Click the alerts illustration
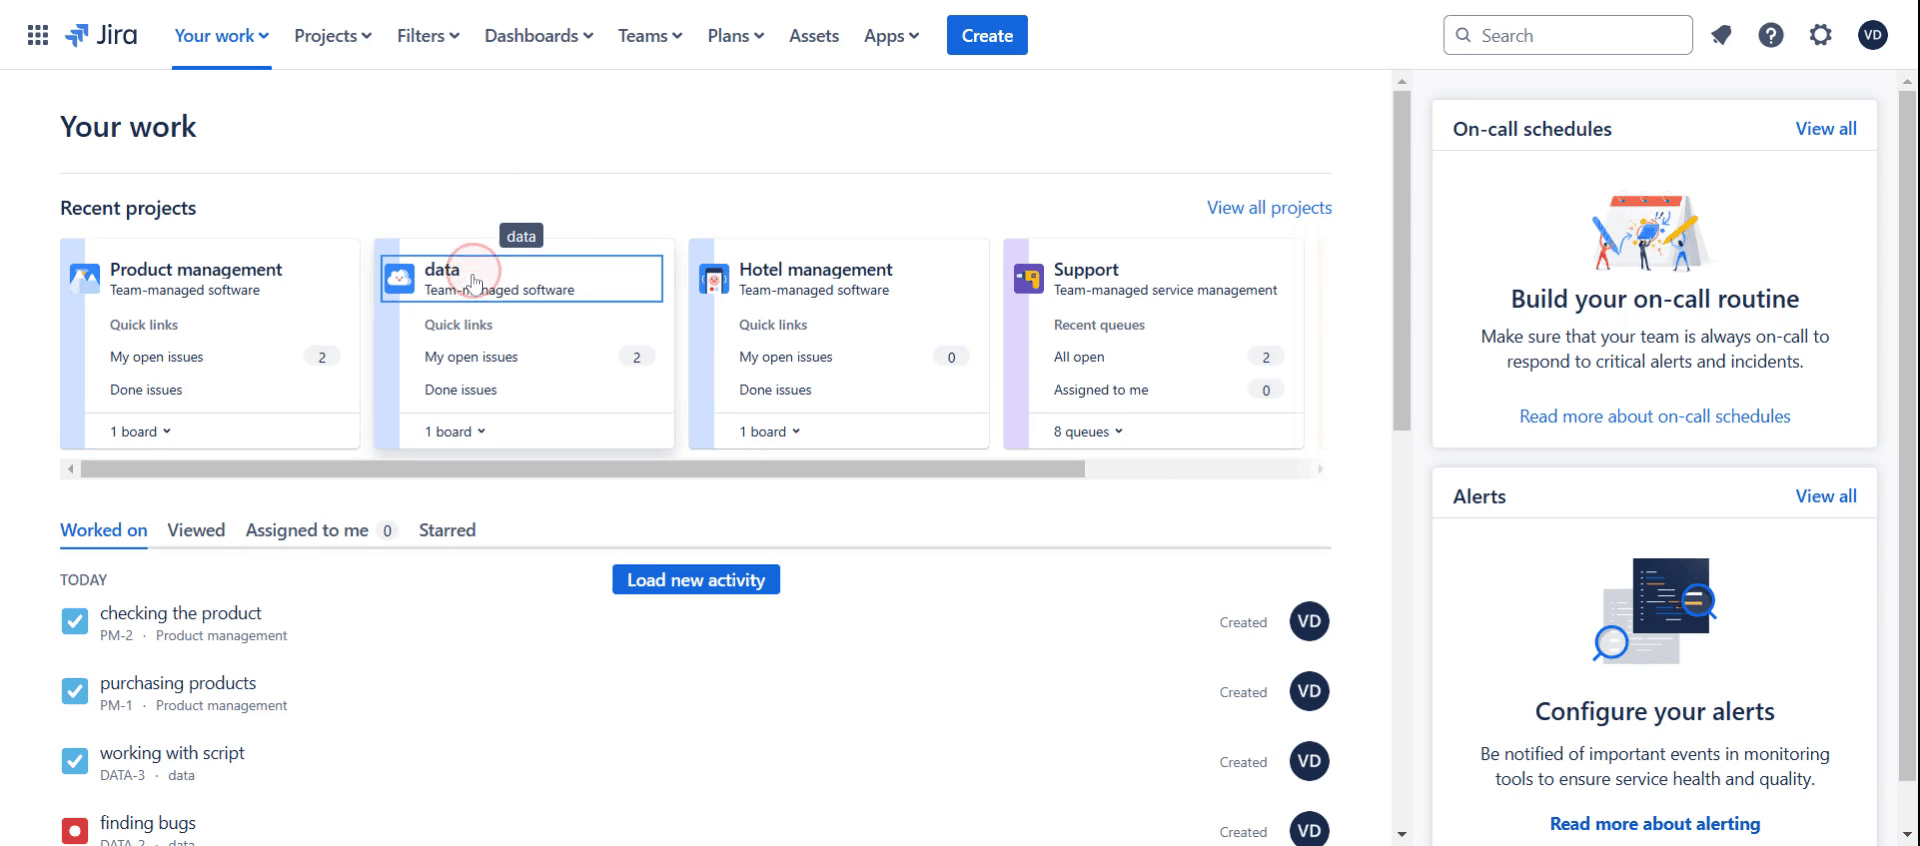This screenshot has width=1920, height=846. tap(1654, 610)
